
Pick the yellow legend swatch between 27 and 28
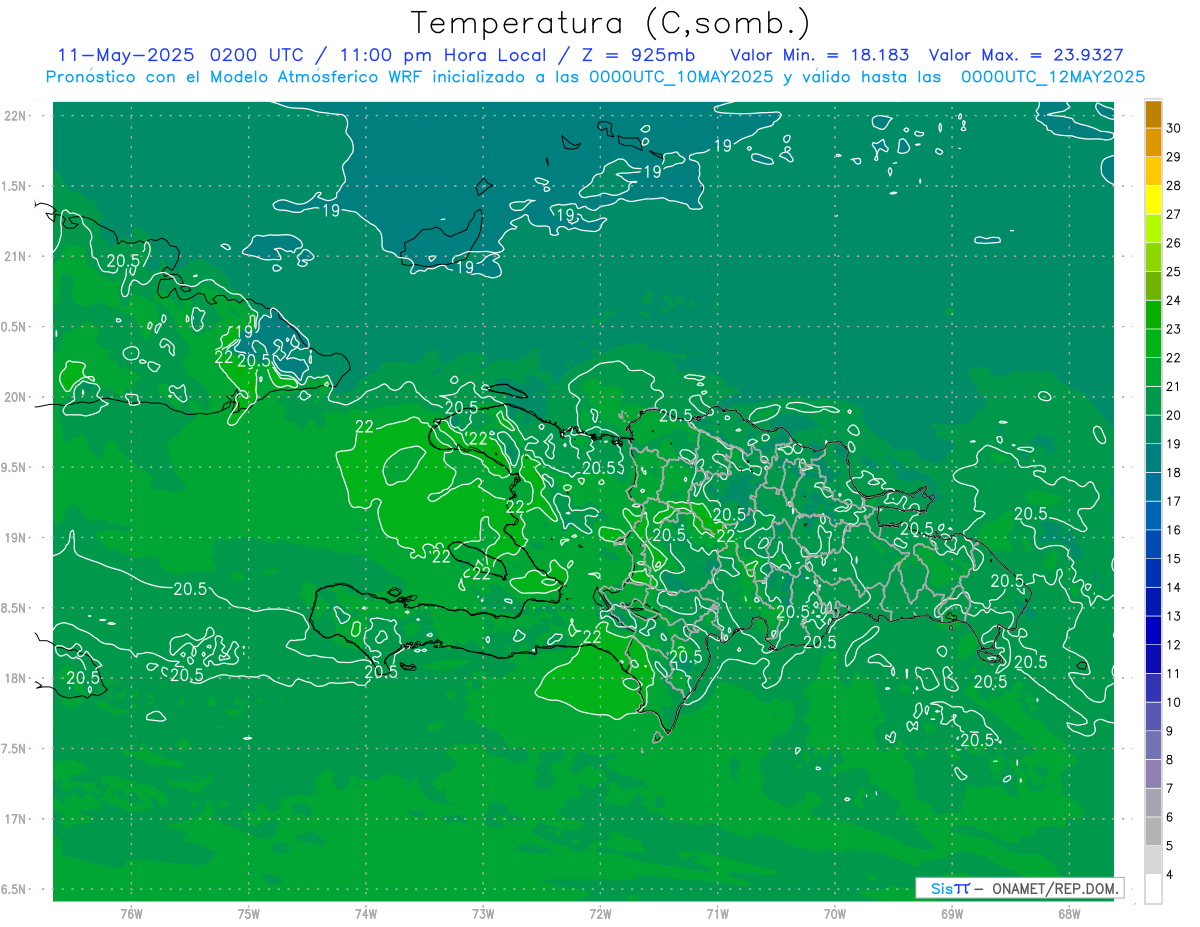(x=1153, y=200)
